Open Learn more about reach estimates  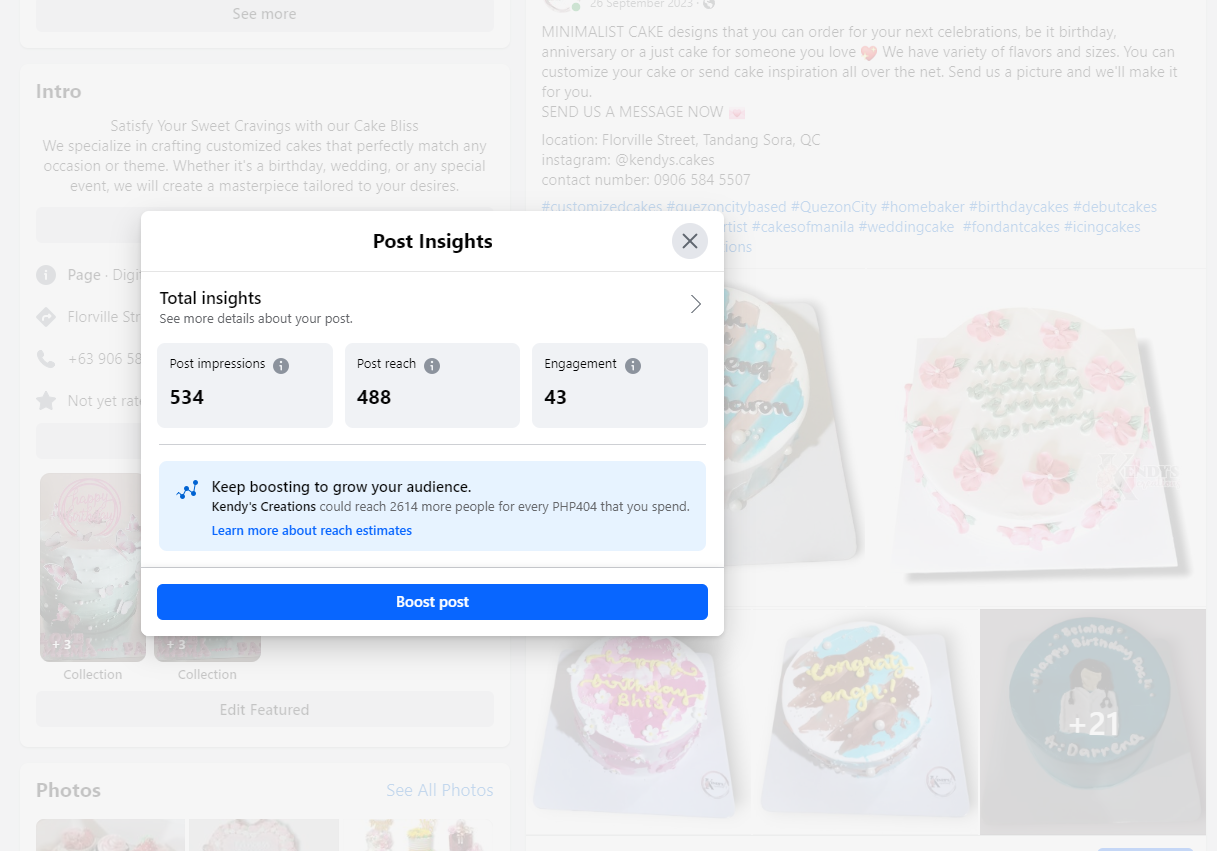tap(312, 531)
